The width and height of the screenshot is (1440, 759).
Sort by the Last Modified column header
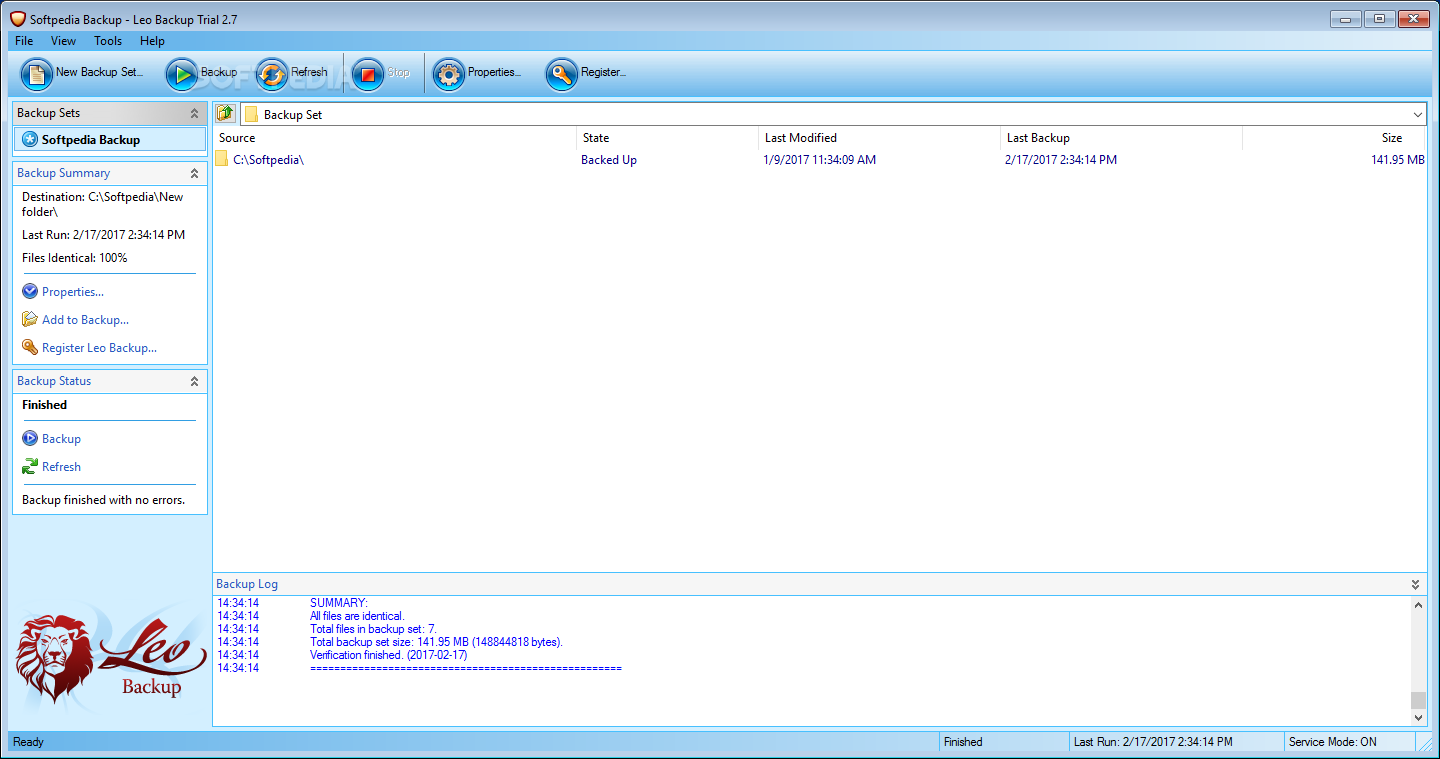[879, 138]
